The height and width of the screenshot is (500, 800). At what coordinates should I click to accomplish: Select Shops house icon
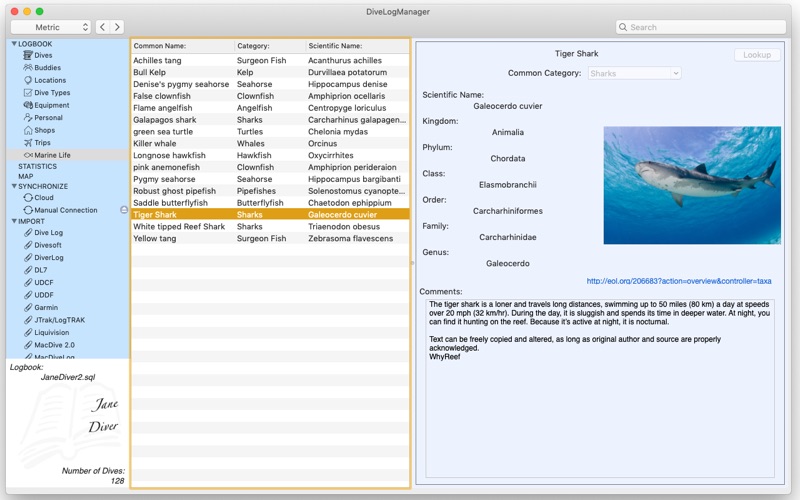point(28,130)
